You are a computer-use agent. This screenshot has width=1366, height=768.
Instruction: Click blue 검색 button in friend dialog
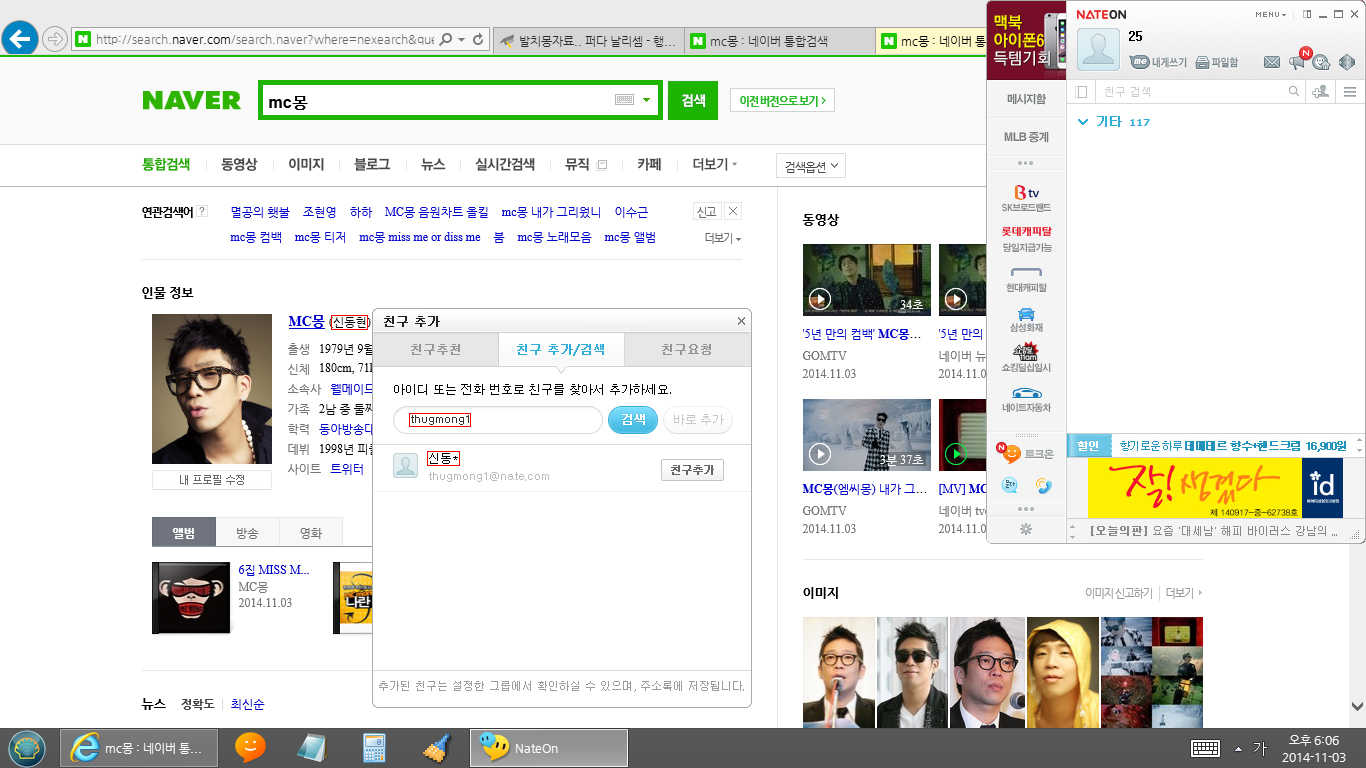coord(633,420)
